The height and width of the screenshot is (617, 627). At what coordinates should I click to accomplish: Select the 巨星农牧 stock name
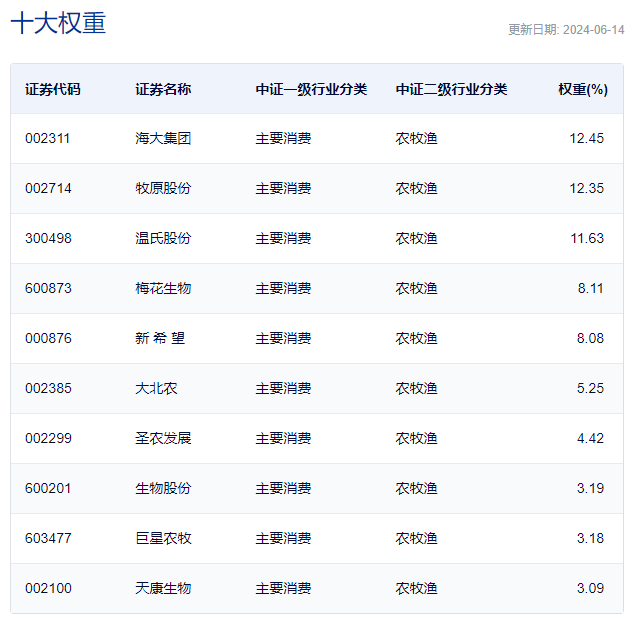163,538
